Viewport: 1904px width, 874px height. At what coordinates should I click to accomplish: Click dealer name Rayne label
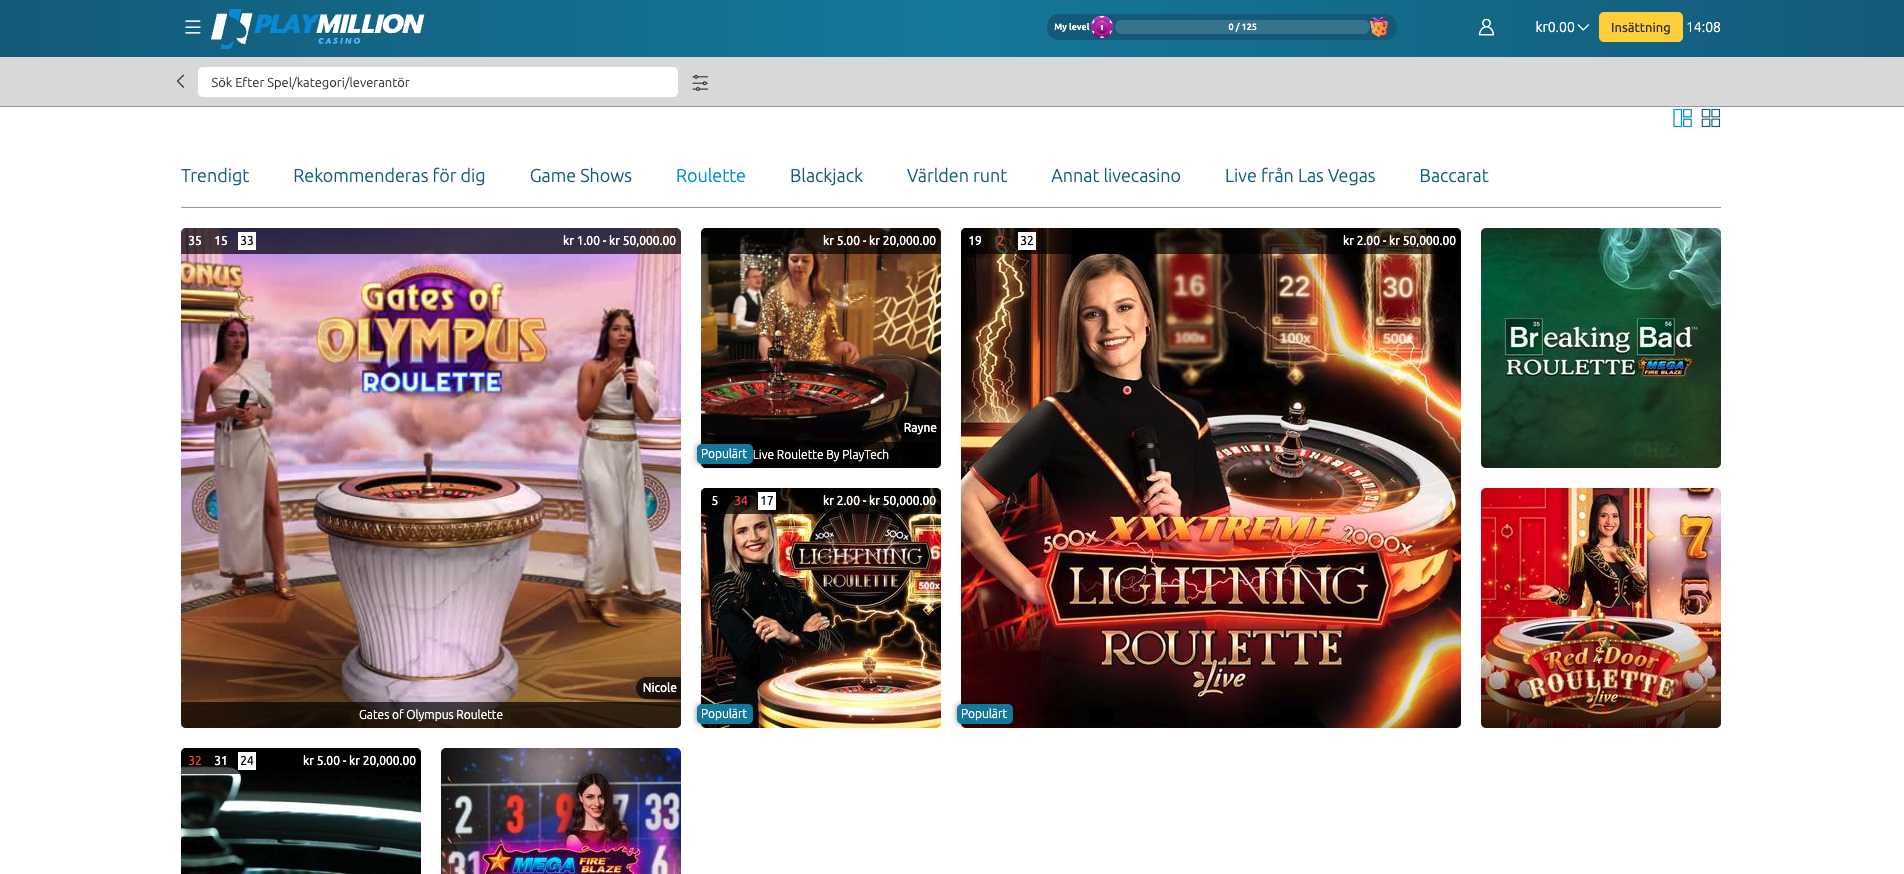coord(920,428)
